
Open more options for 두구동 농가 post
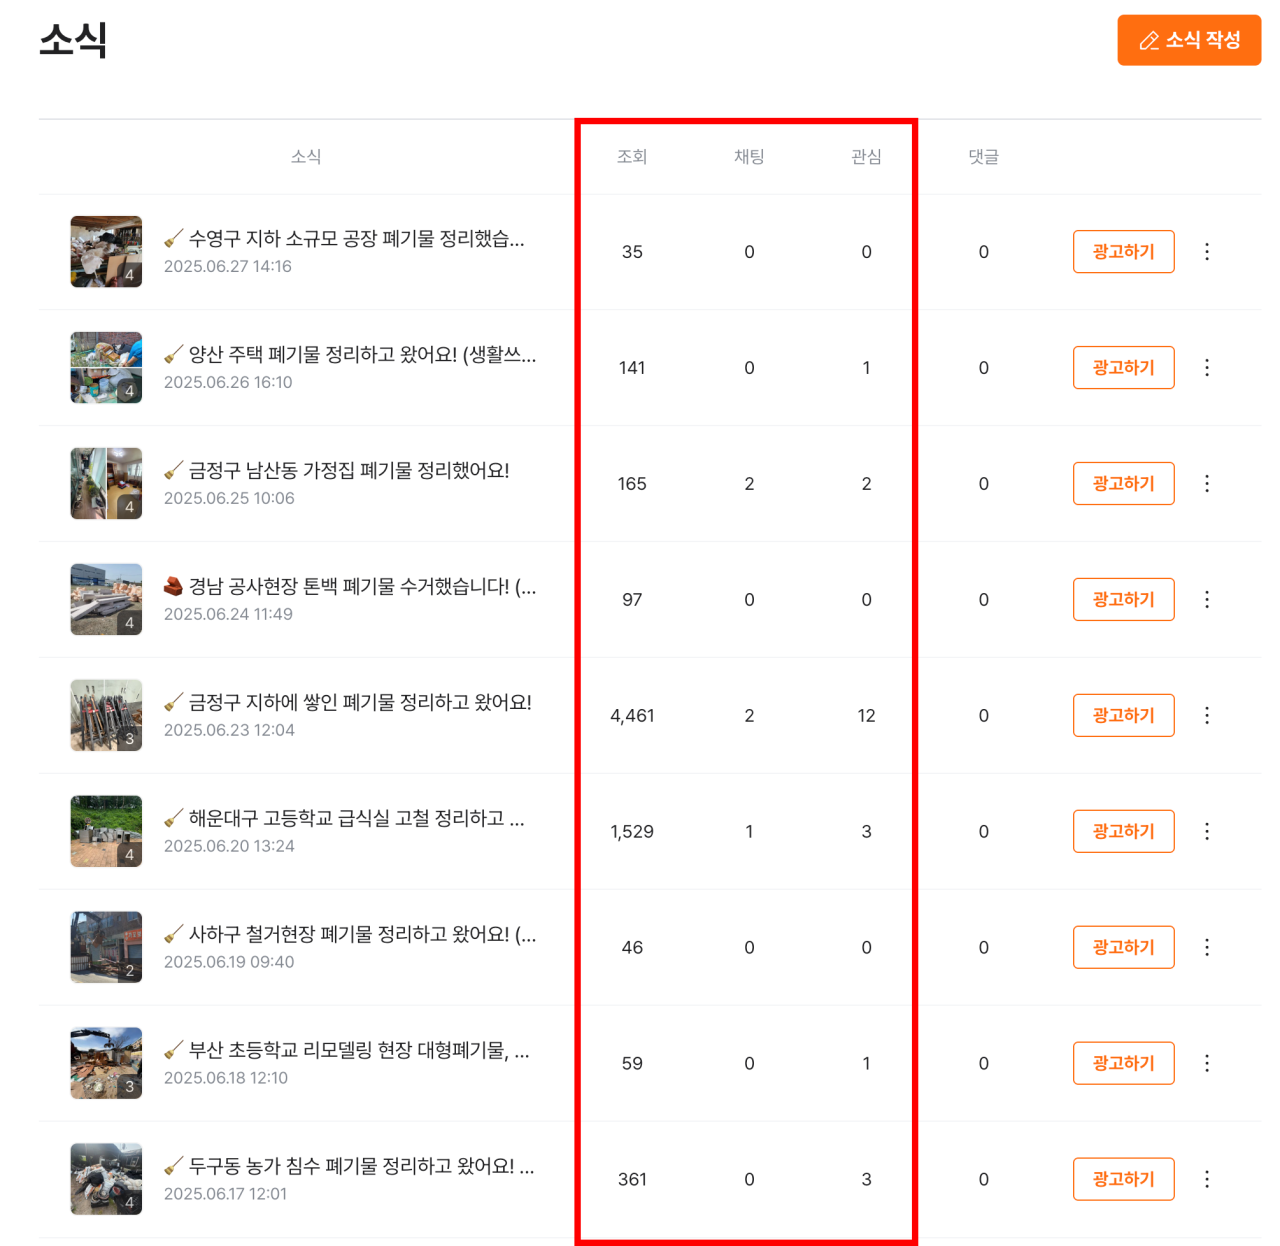coord(1207,1180)
